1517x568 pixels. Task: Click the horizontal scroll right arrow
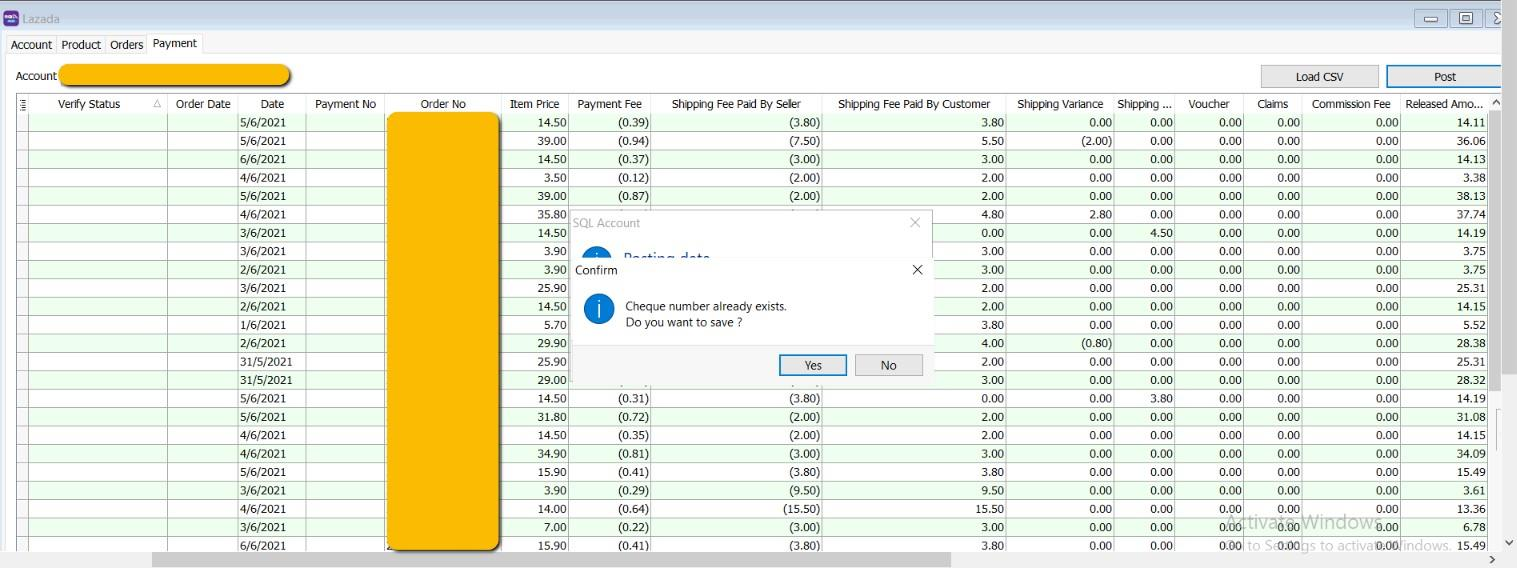(1493, 560)
